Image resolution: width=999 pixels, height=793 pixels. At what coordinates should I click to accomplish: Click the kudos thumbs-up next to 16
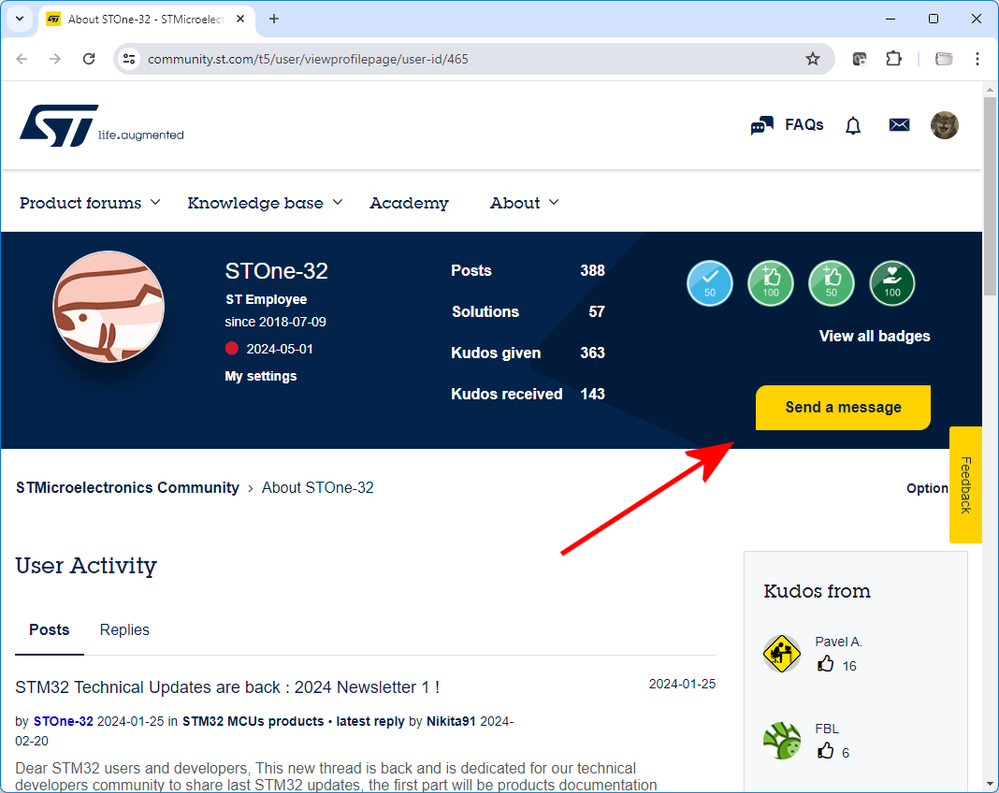(825, 664)
